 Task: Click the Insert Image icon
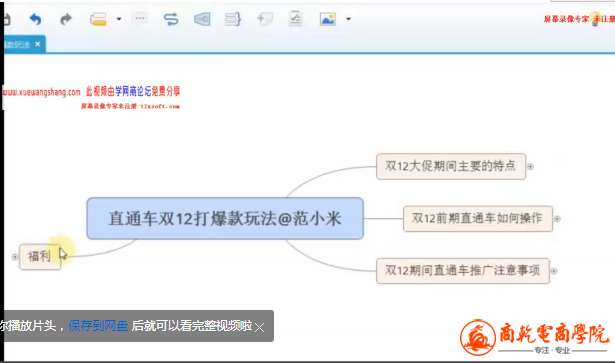tap(328, 19)
